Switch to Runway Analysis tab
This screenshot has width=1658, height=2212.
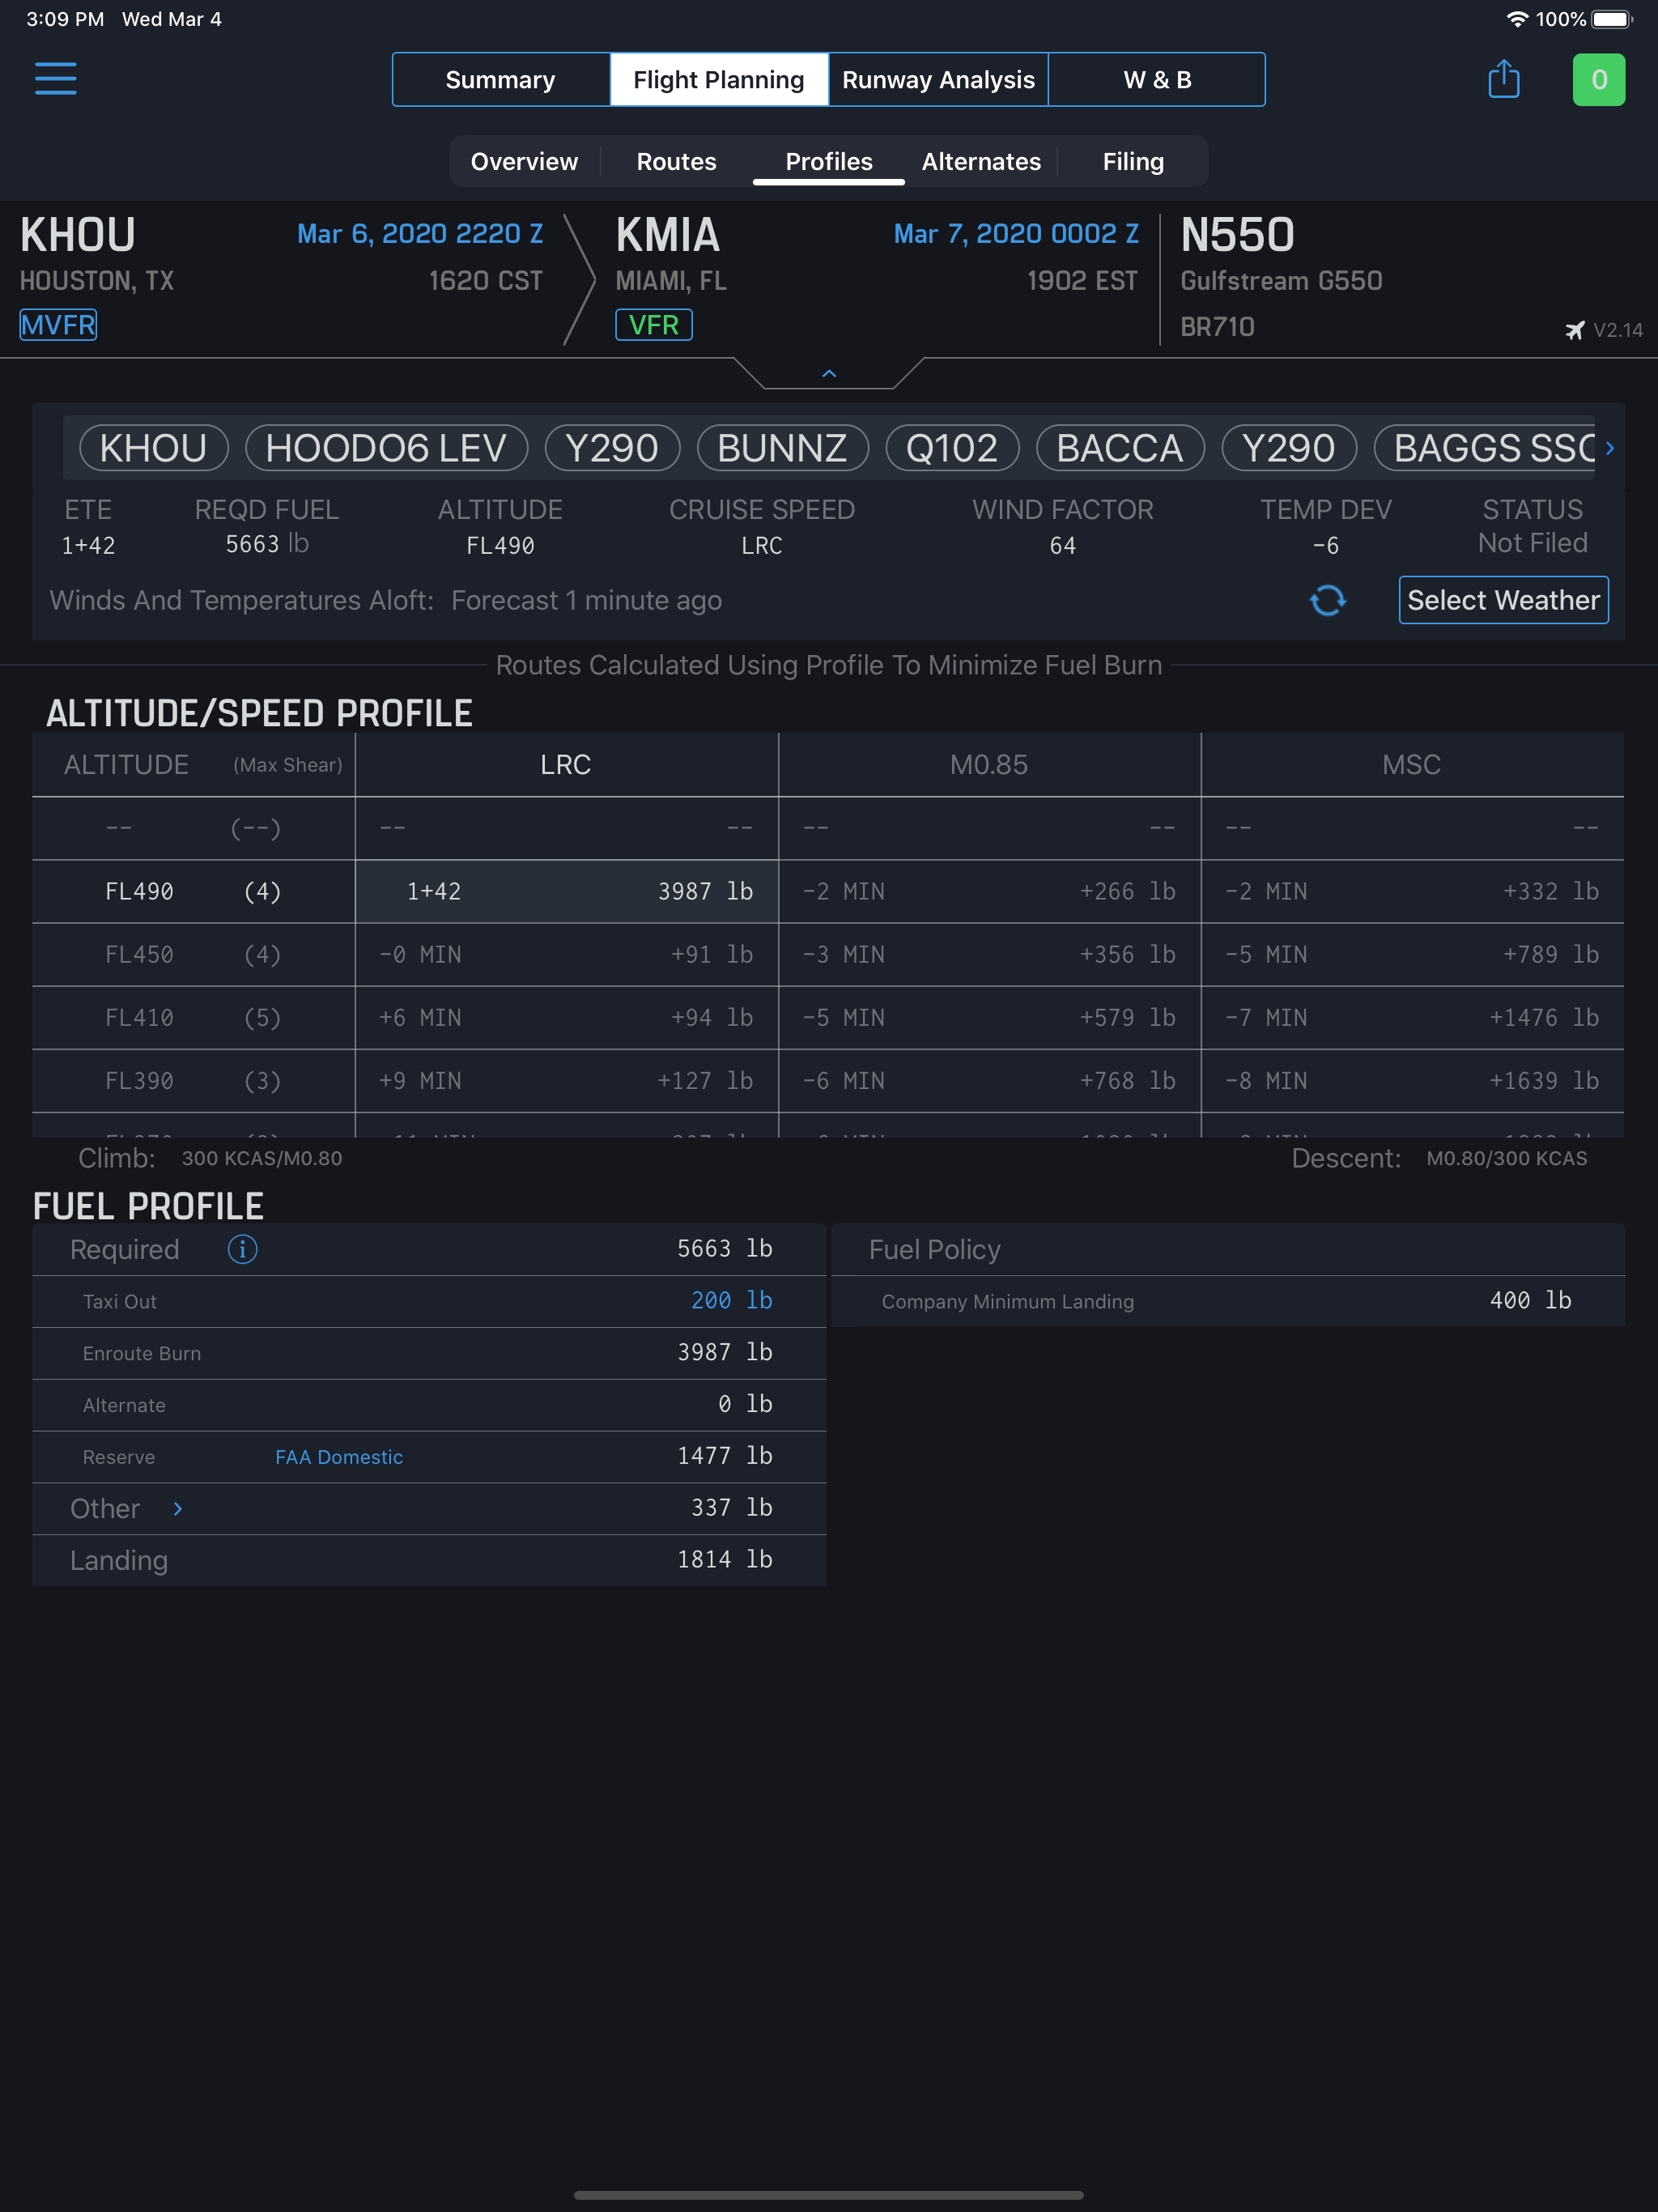937,80
